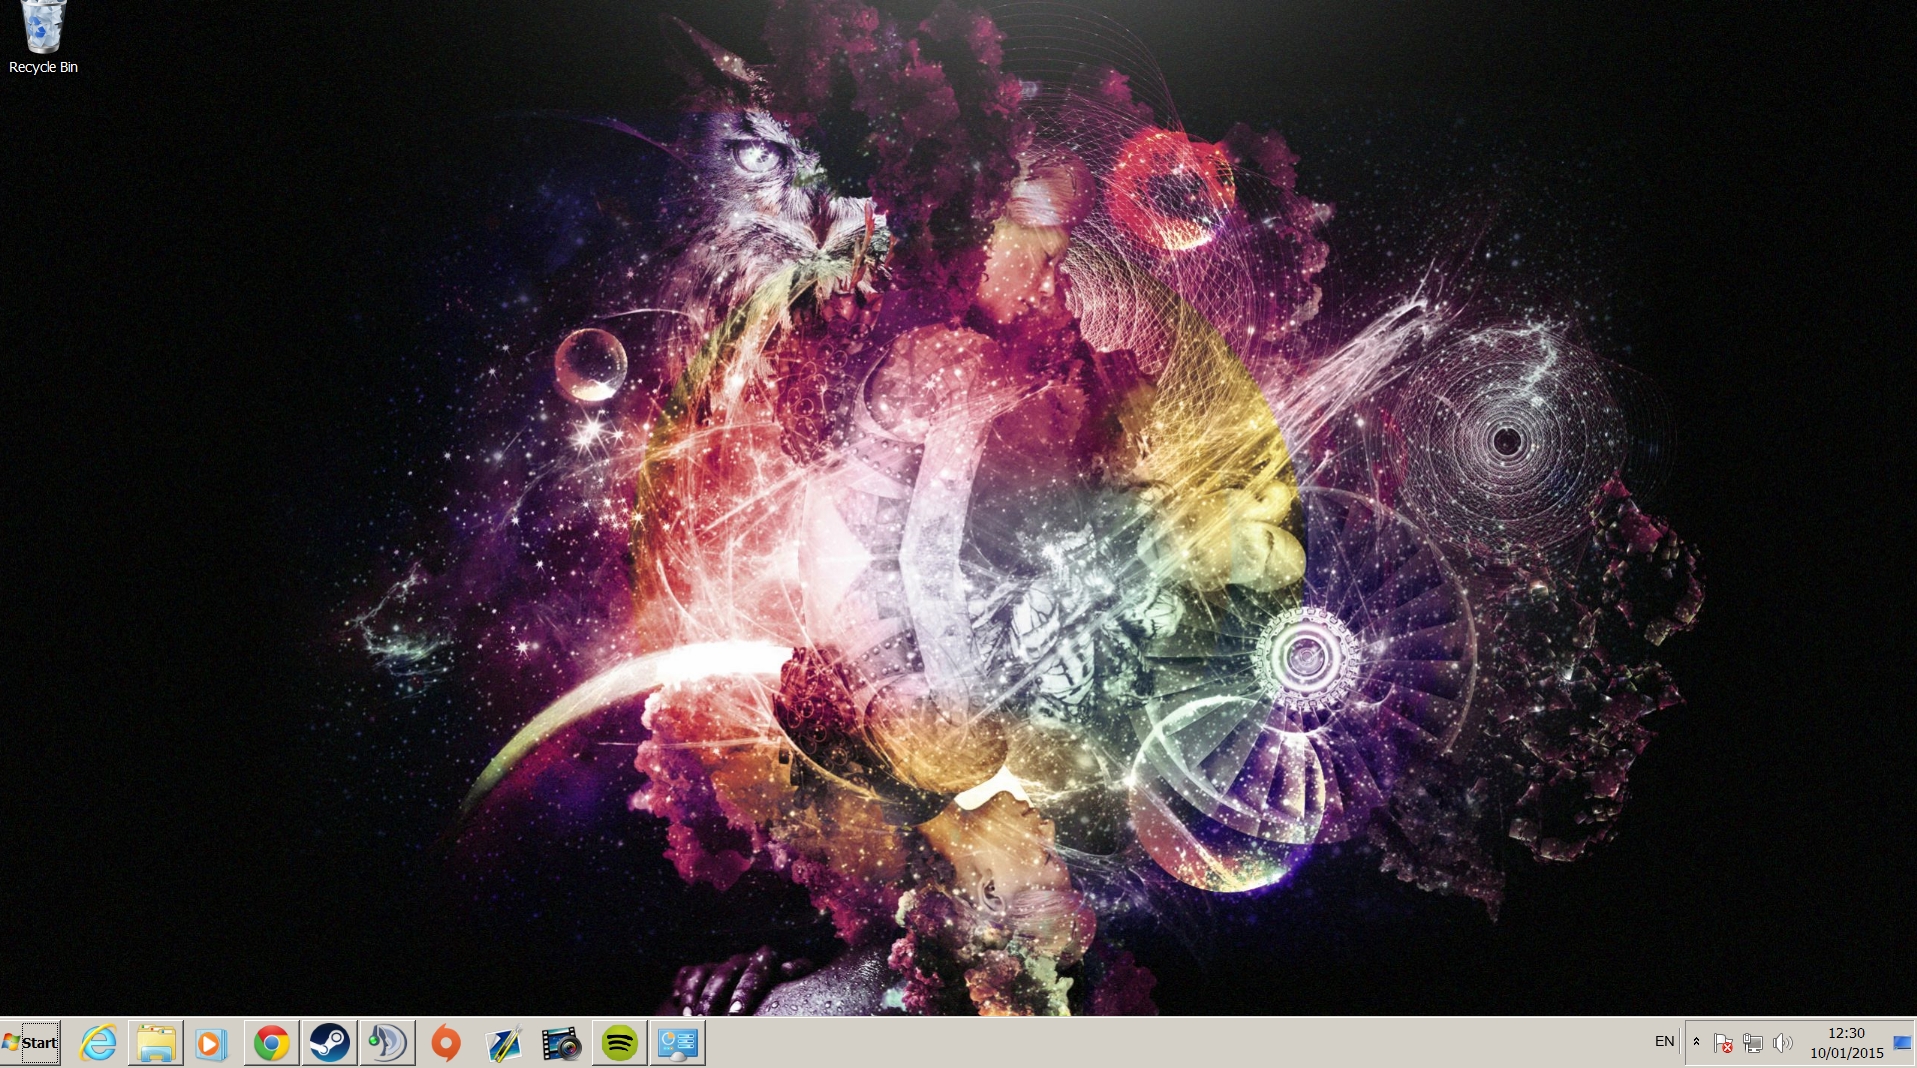The image size is (1917, 1068).
Task: Click the Start button
Action: pyautogui.click(x=31, y=1043)
